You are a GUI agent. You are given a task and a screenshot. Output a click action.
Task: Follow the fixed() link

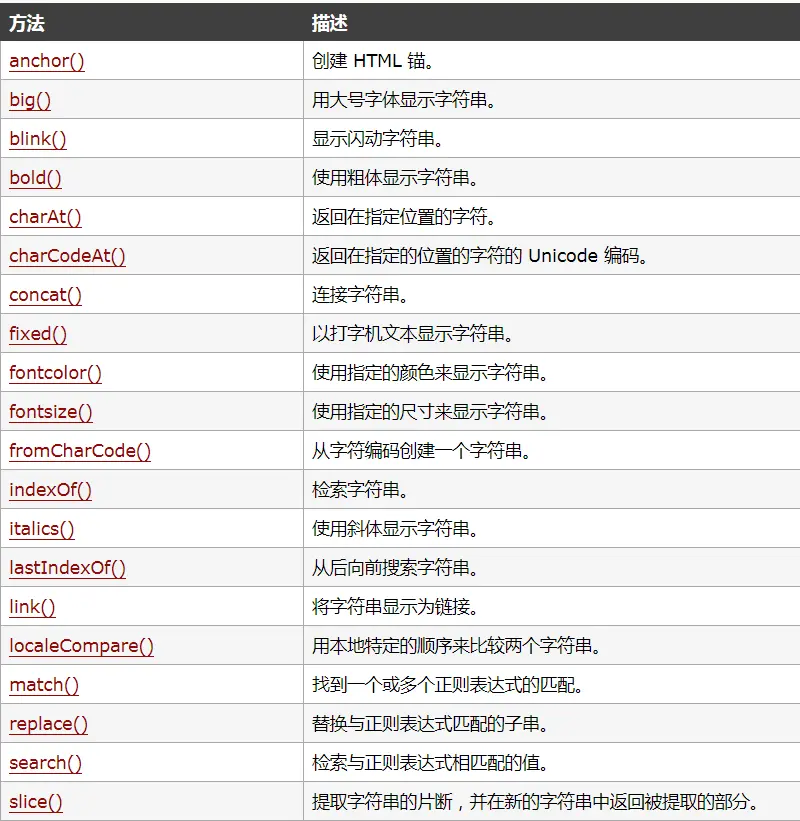38,334
